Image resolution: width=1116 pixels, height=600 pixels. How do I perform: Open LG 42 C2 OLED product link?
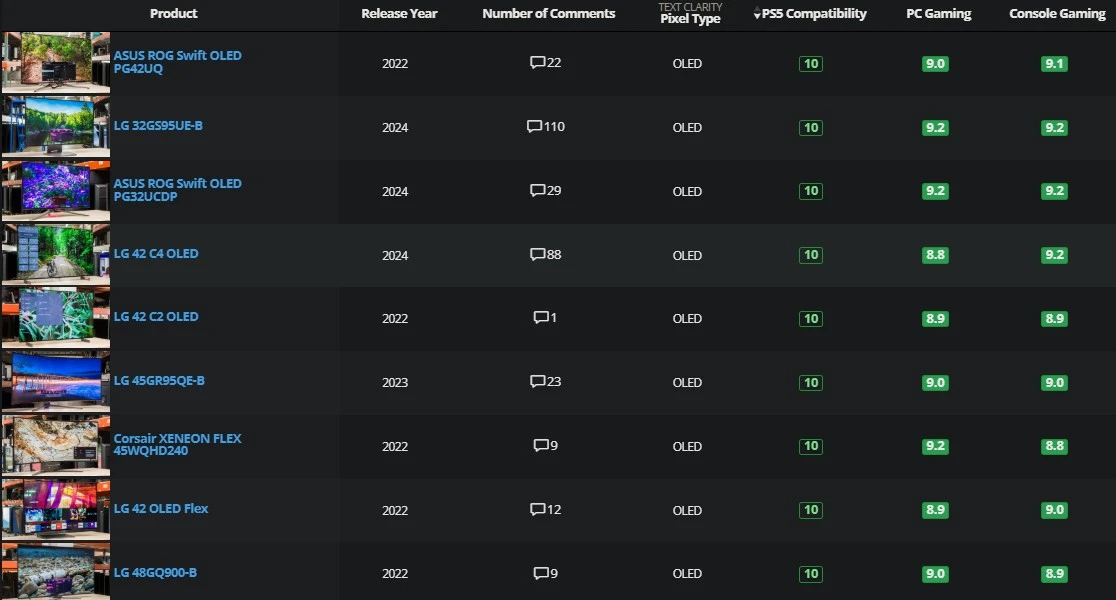click(156, 317)
